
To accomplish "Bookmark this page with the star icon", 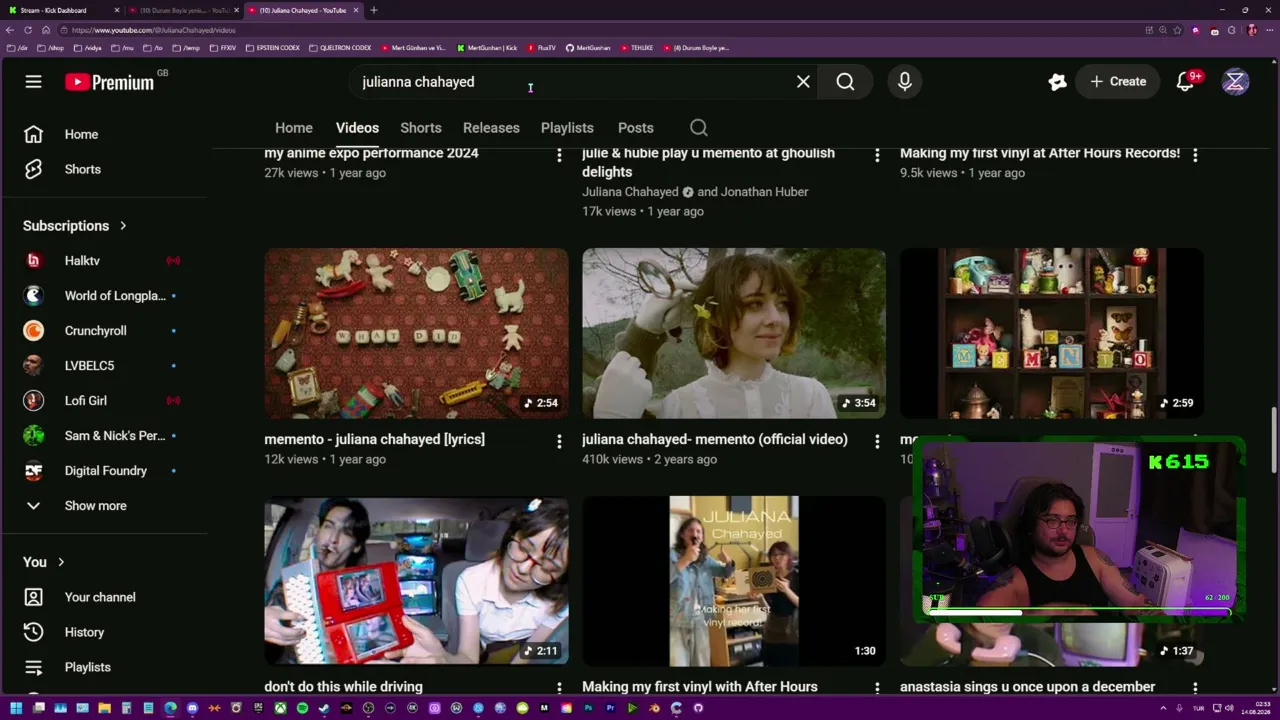I will click(x=1177, y=30).
